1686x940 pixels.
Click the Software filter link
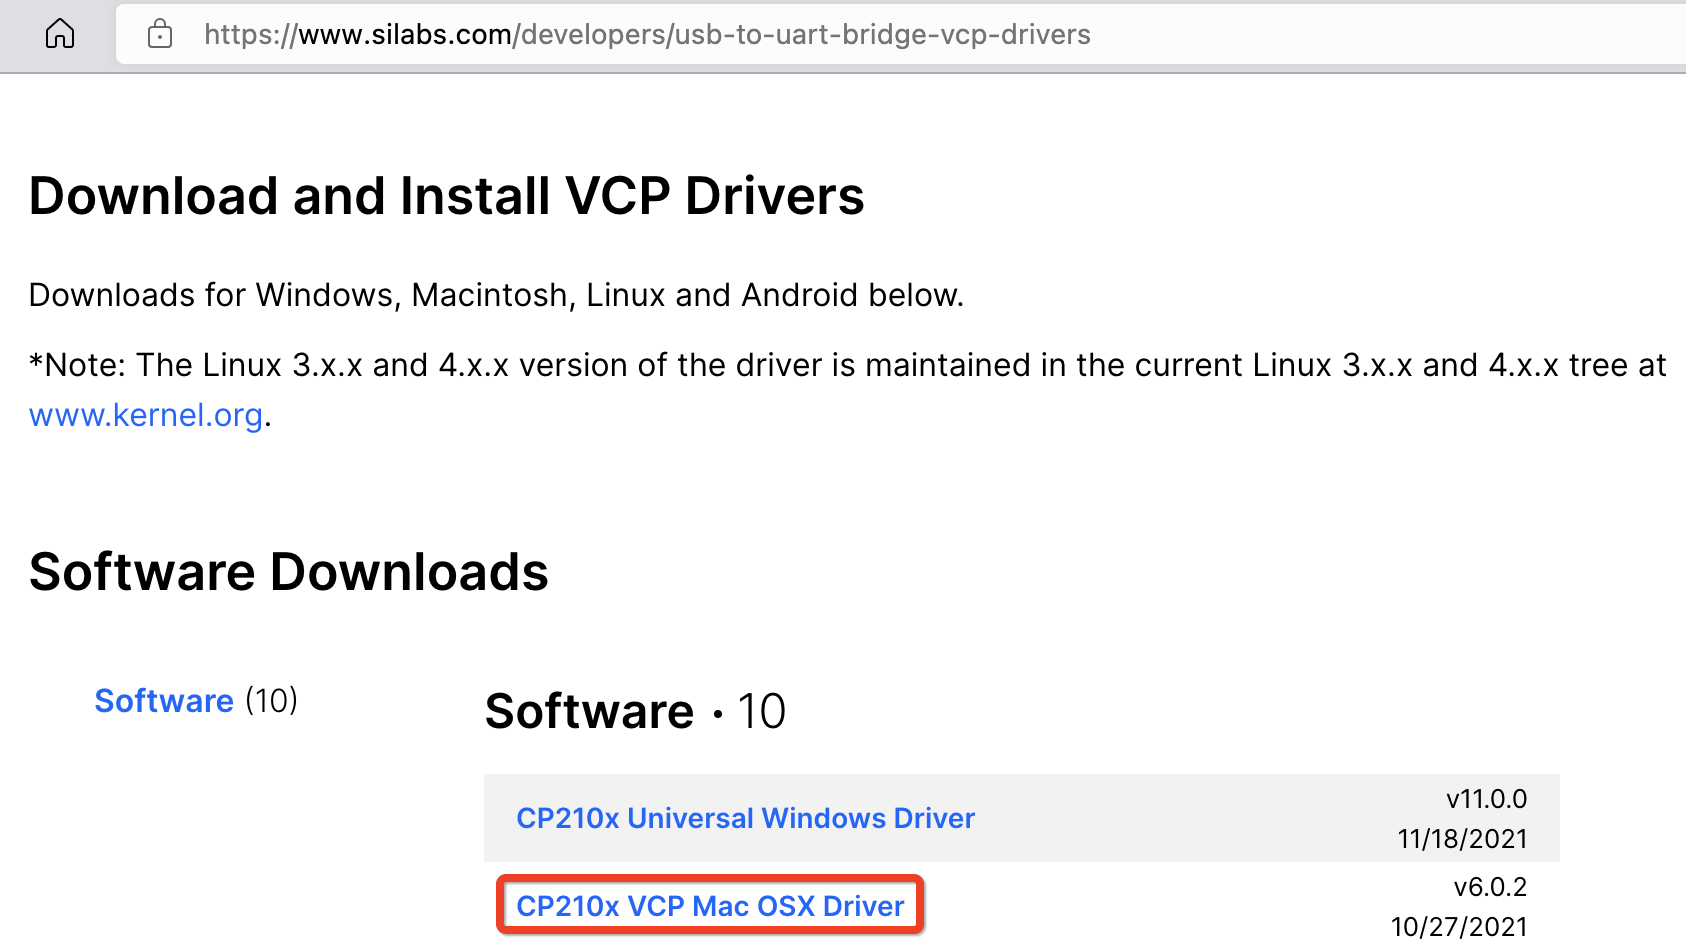(x=163, y=700)
